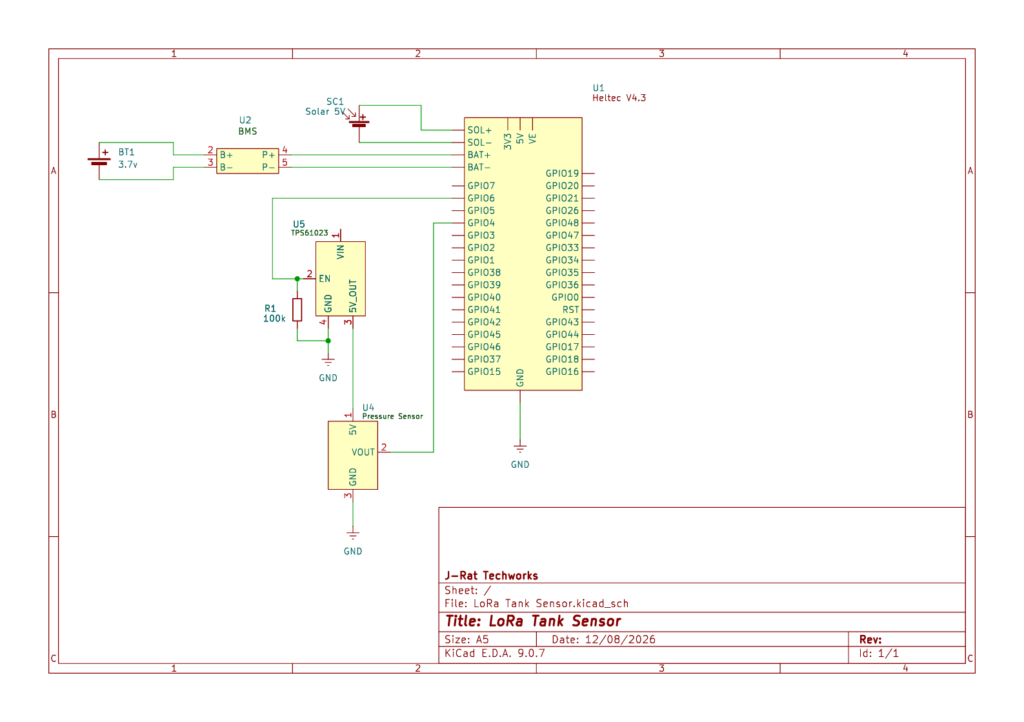Click the 'U1' reference designator
The height and width of the screenshot is (722, 1024).
coord(598,87)
